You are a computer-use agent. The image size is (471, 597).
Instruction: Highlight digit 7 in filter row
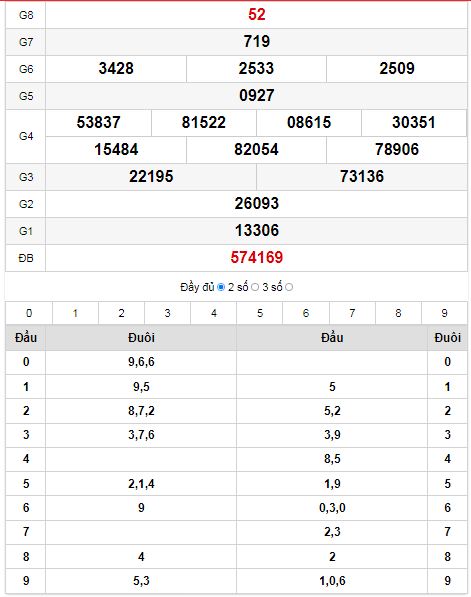tap(352, 313)
